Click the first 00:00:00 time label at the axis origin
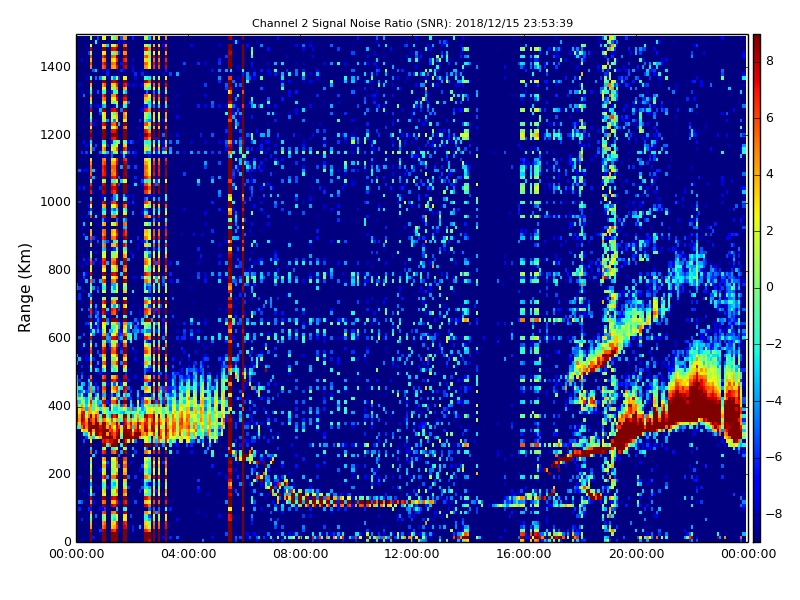 (x=77, y=554)
